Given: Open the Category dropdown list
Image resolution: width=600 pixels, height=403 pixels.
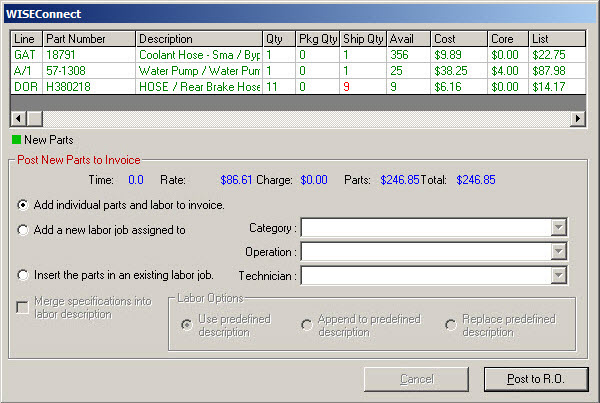Looking at the screenshot, I should (558, 228).
